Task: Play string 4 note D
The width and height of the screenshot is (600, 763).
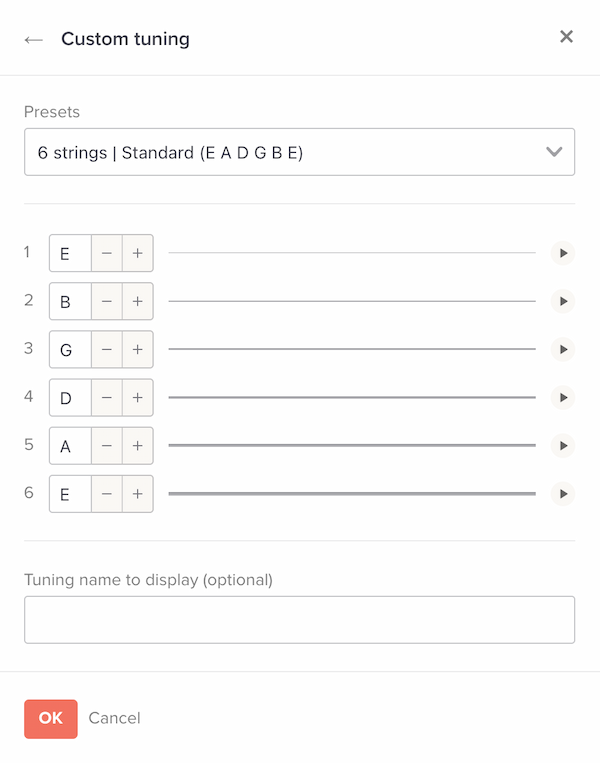Action: [x=563, y=397]
